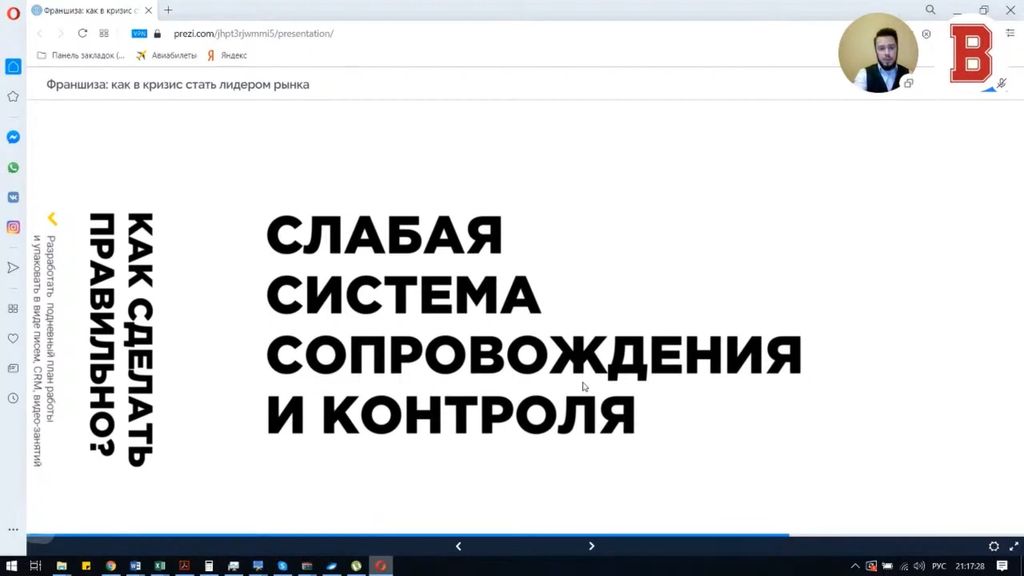Viewport: 1024px width, 576px height.
Task: Open Opera easy setup menu icon
Action: point(1010,33)
